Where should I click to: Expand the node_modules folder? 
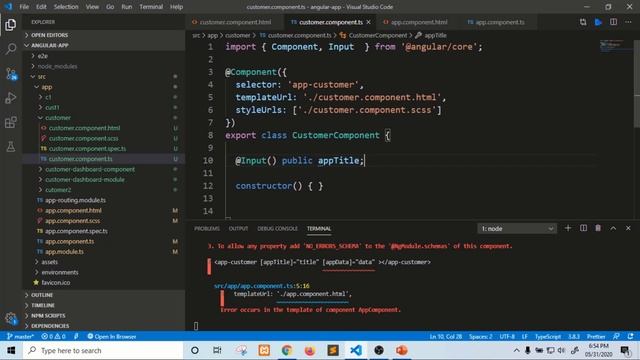[104, 66]
